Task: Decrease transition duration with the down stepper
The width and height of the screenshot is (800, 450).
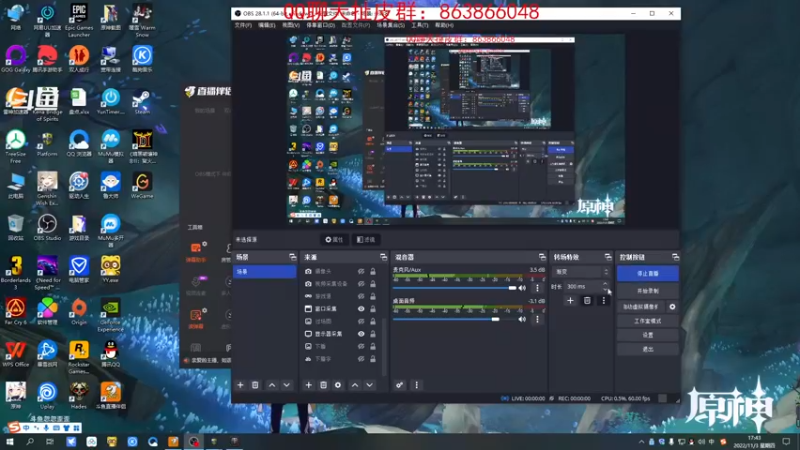Action: 605,289
